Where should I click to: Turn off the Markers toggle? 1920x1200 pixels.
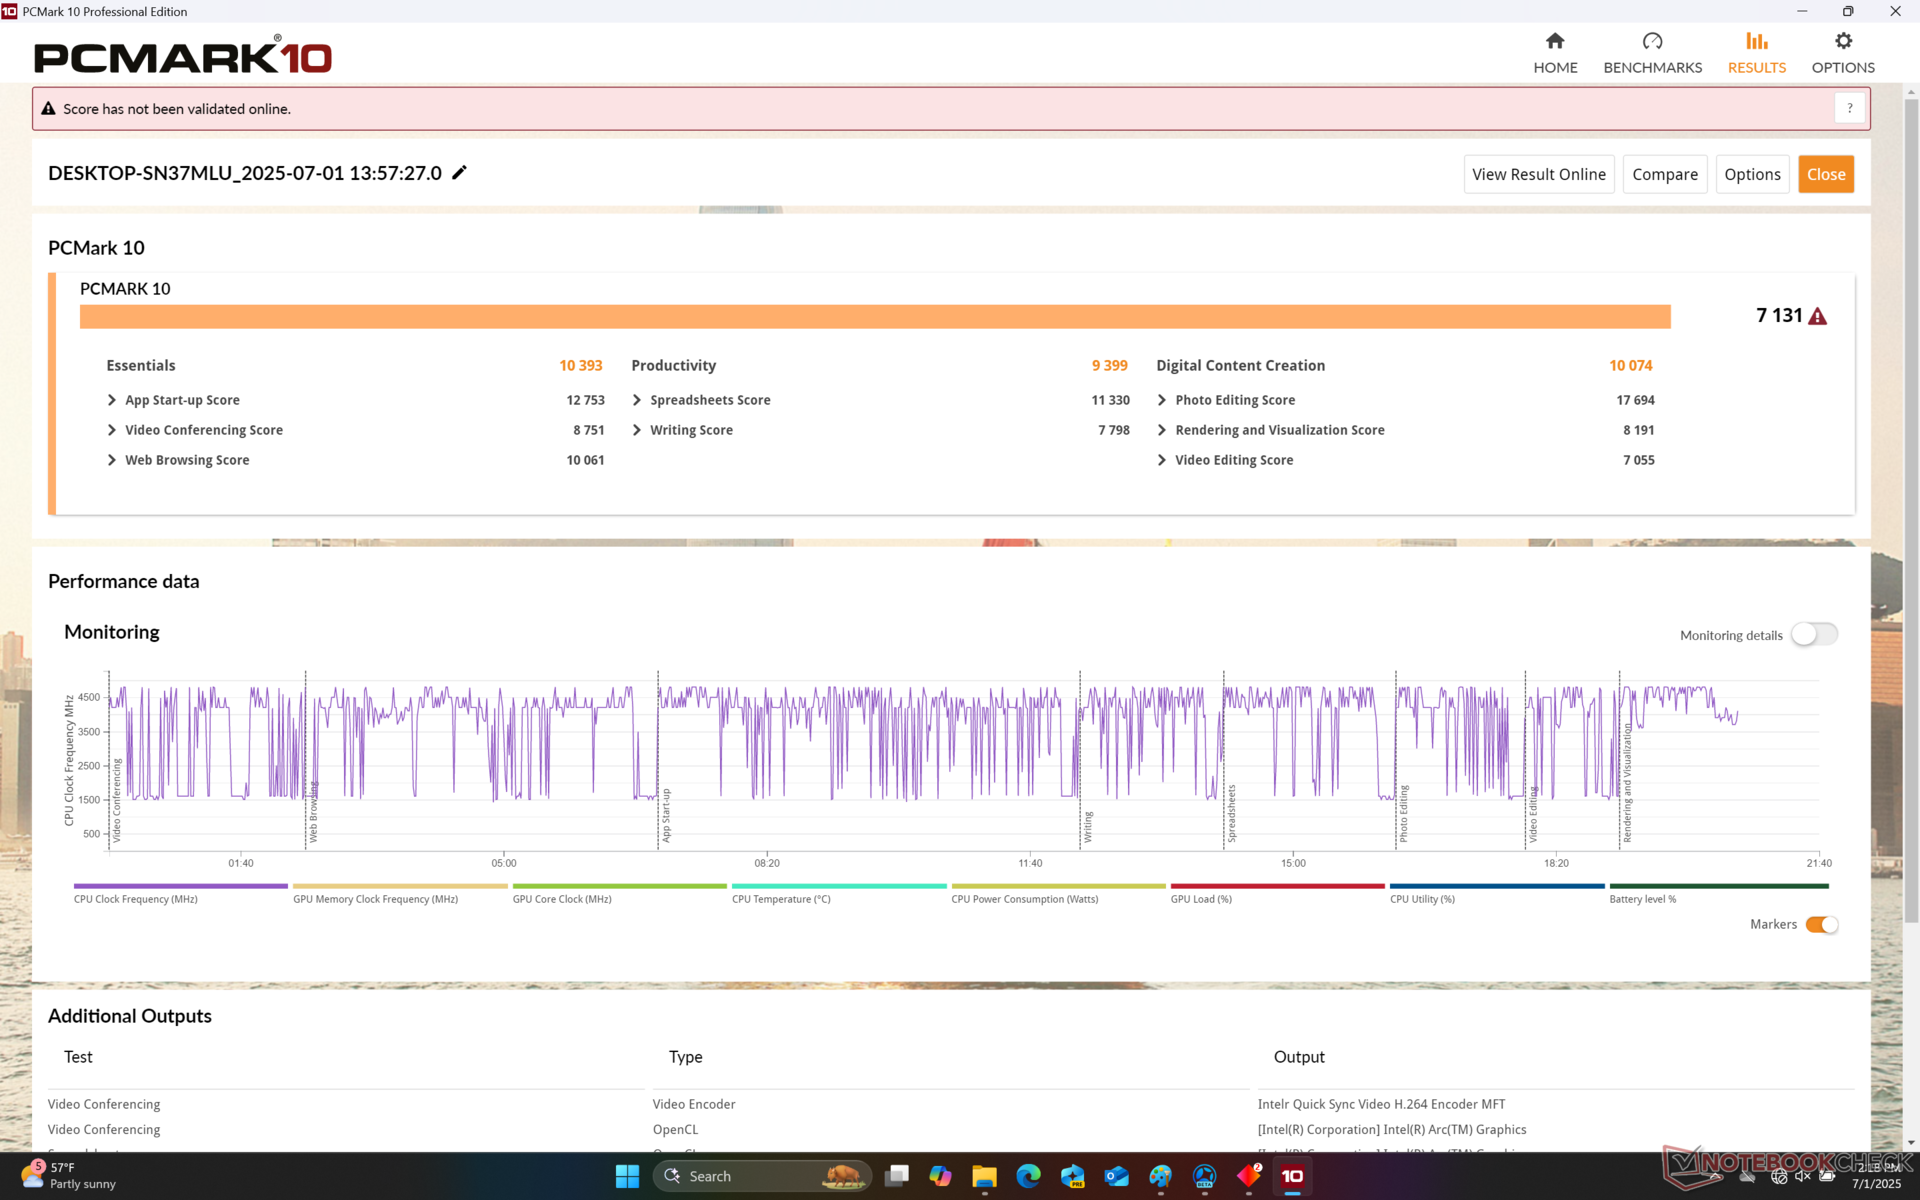[1821, 925]
